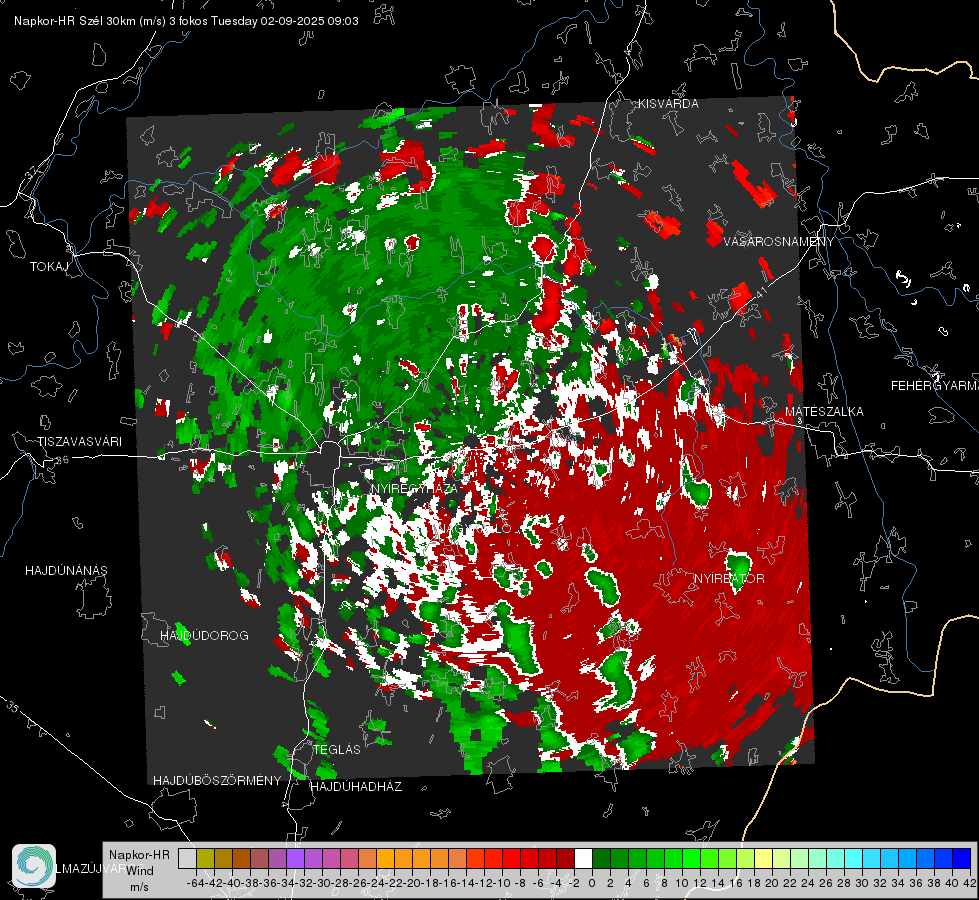Viewport: 979px width, 900px height.
Task: Click the HAJDÚNÁNÁS town label
Action: 66,570
